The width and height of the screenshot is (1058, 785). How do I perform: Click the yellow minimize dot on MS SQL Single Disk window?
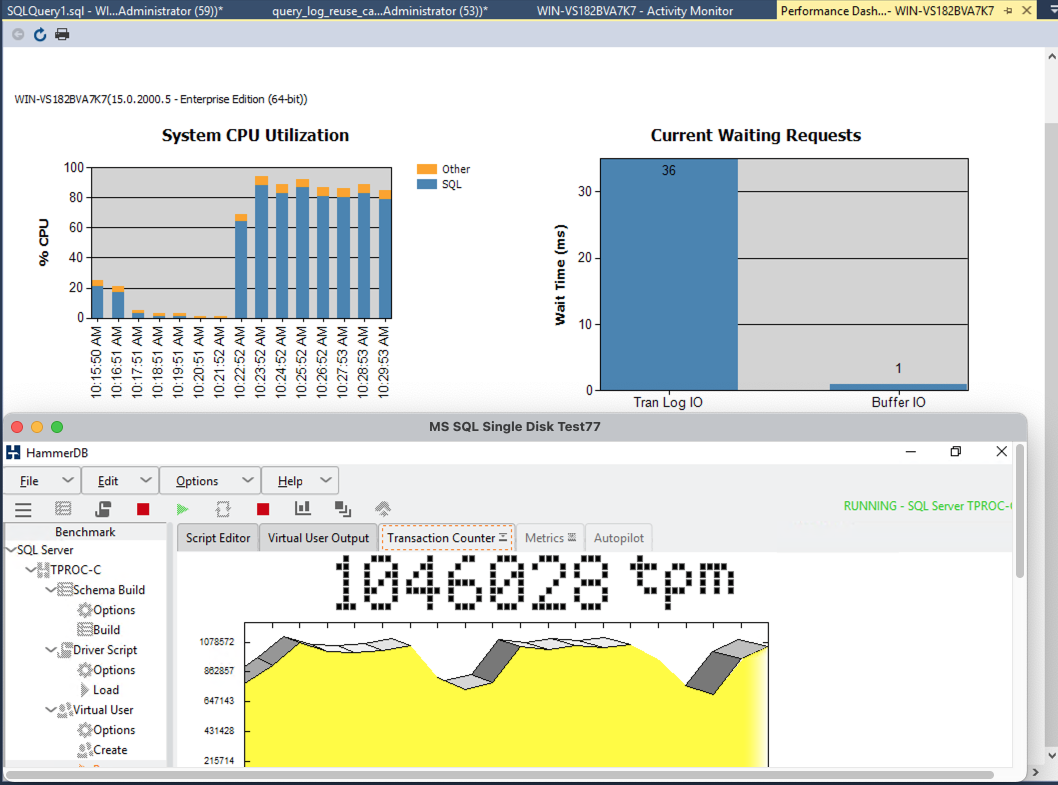pyautogui.click(x=37, y=427)
